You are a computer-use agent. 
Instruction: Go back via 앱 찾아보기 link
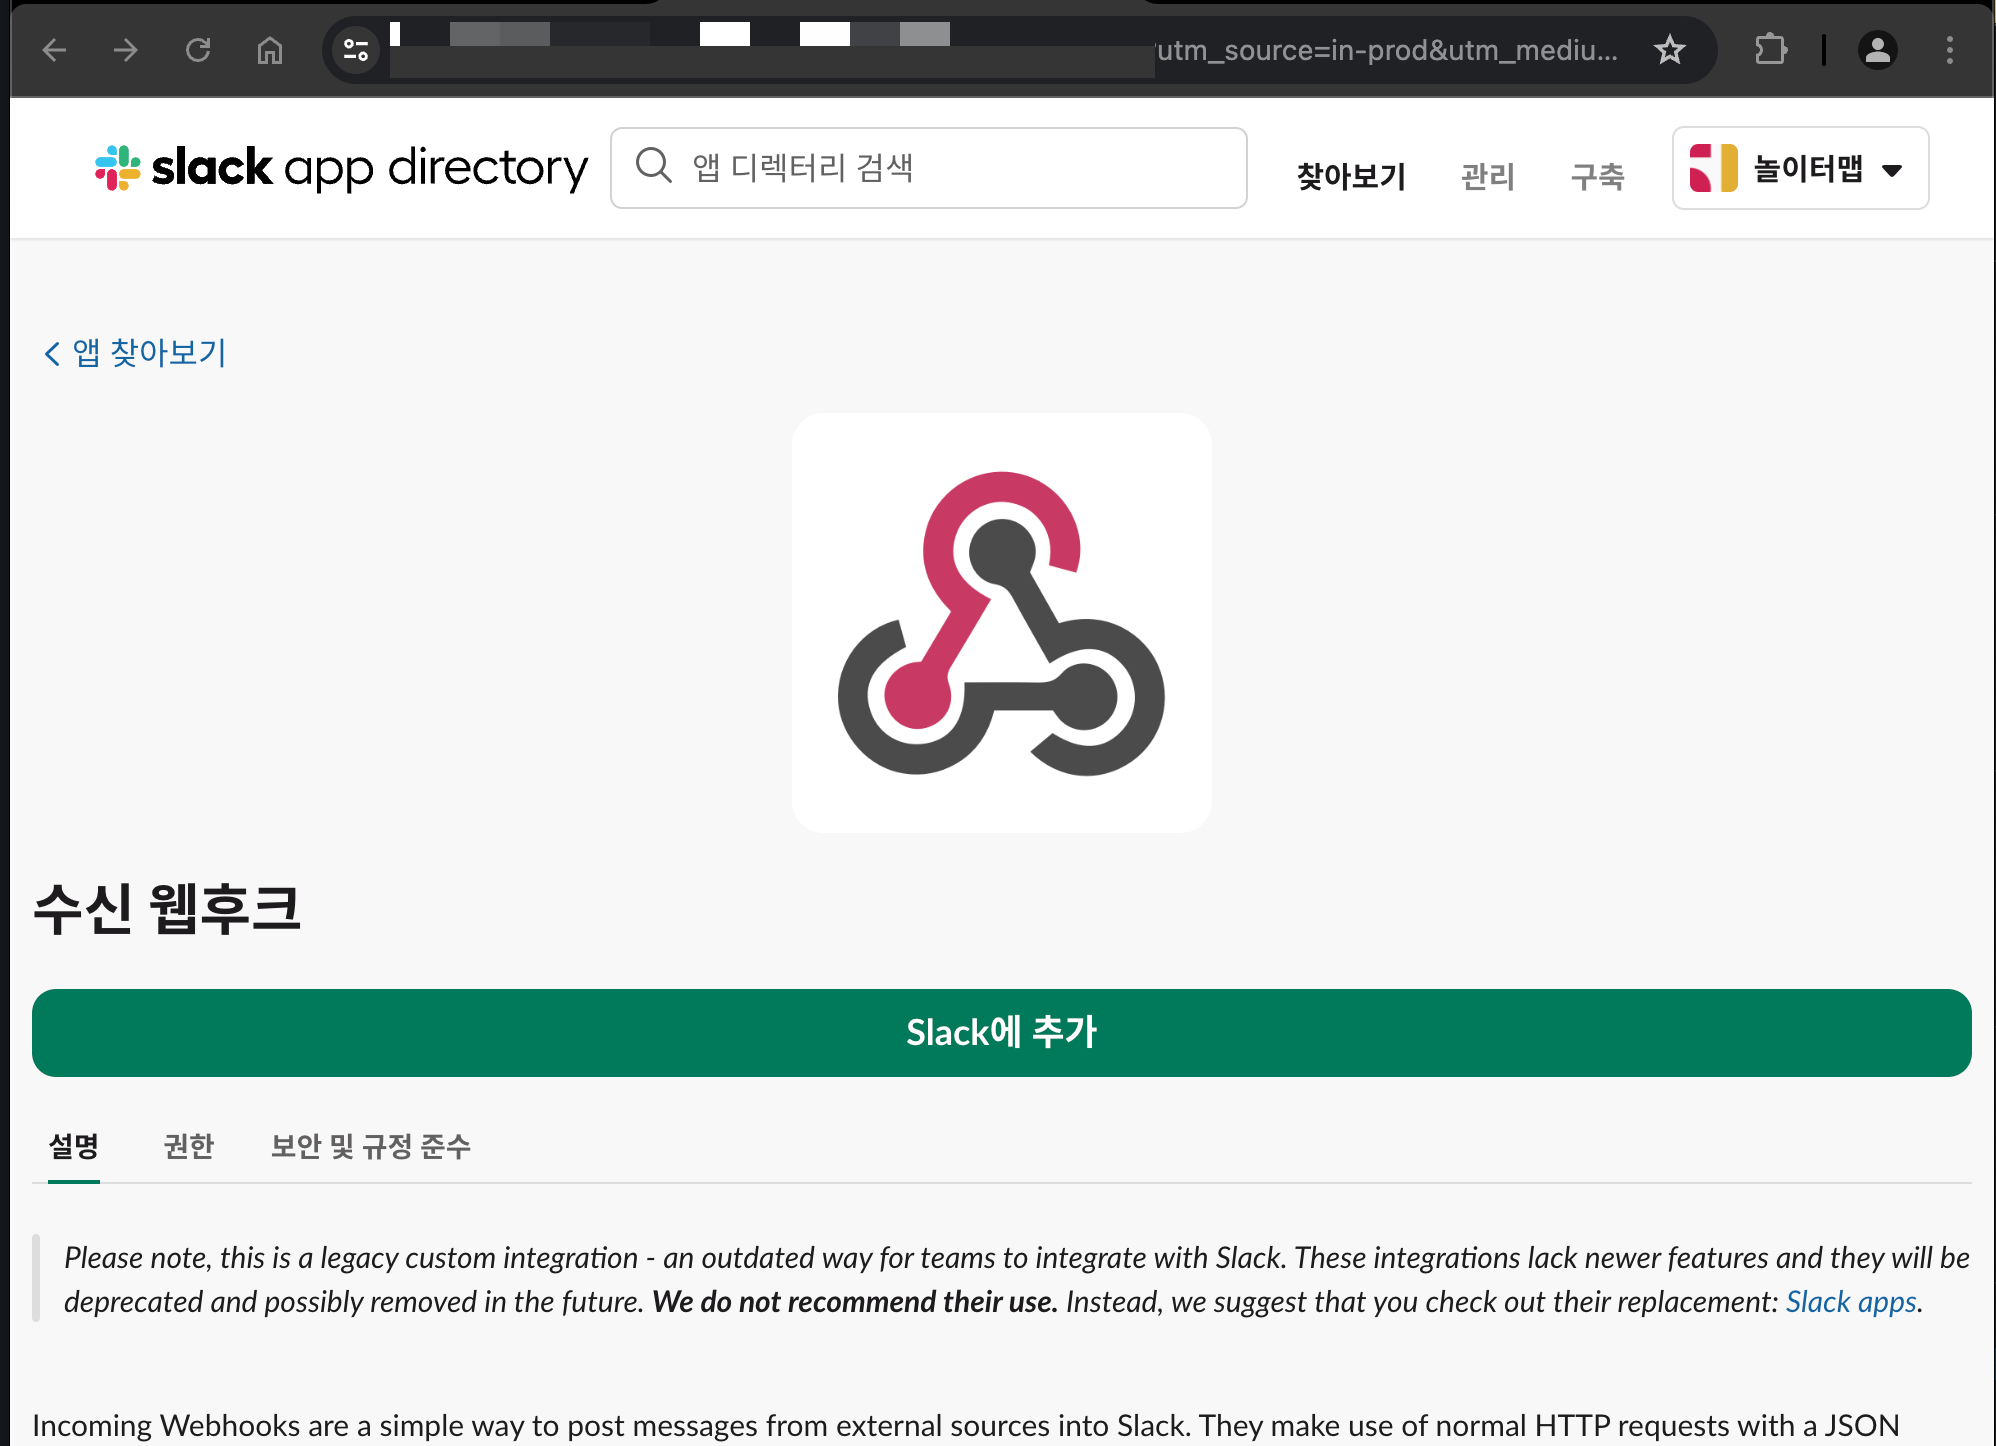point(137,352)
